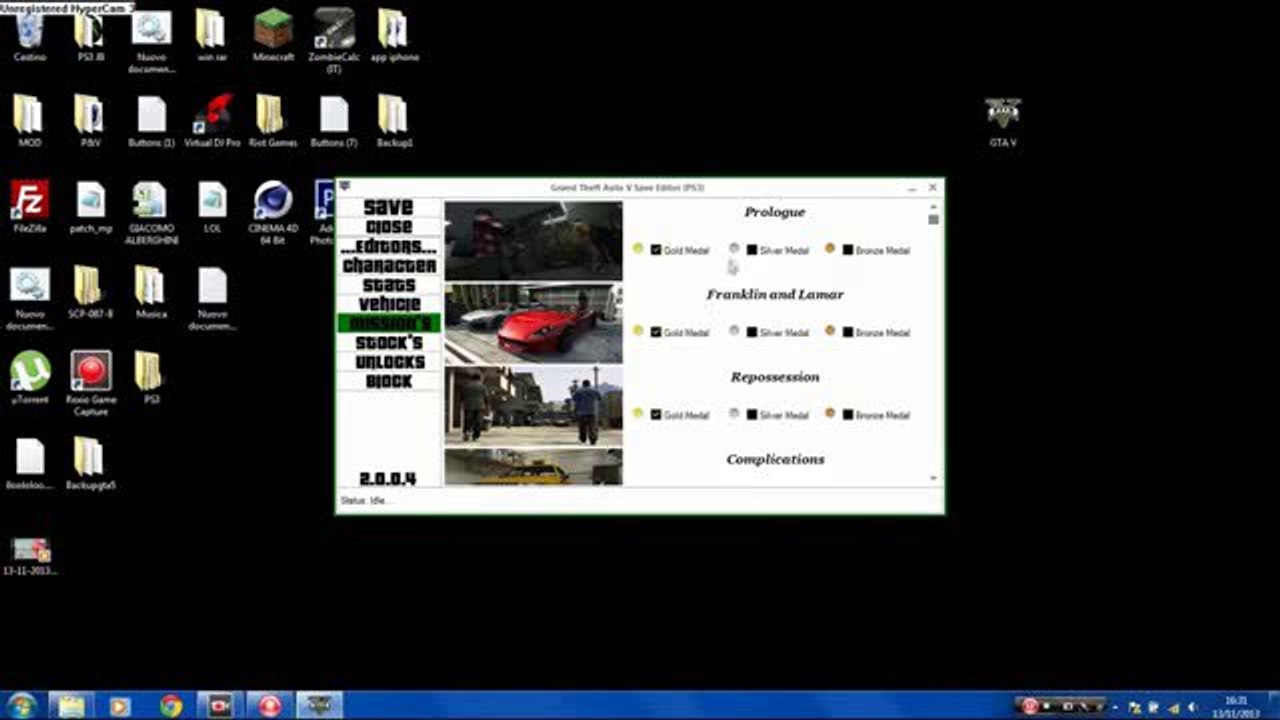Image resolution: width=1280 pixels, height=720 pixels.
Task: Toggle the Repossession Bronze Medal checkbox
Action: (x=848, y=415)
